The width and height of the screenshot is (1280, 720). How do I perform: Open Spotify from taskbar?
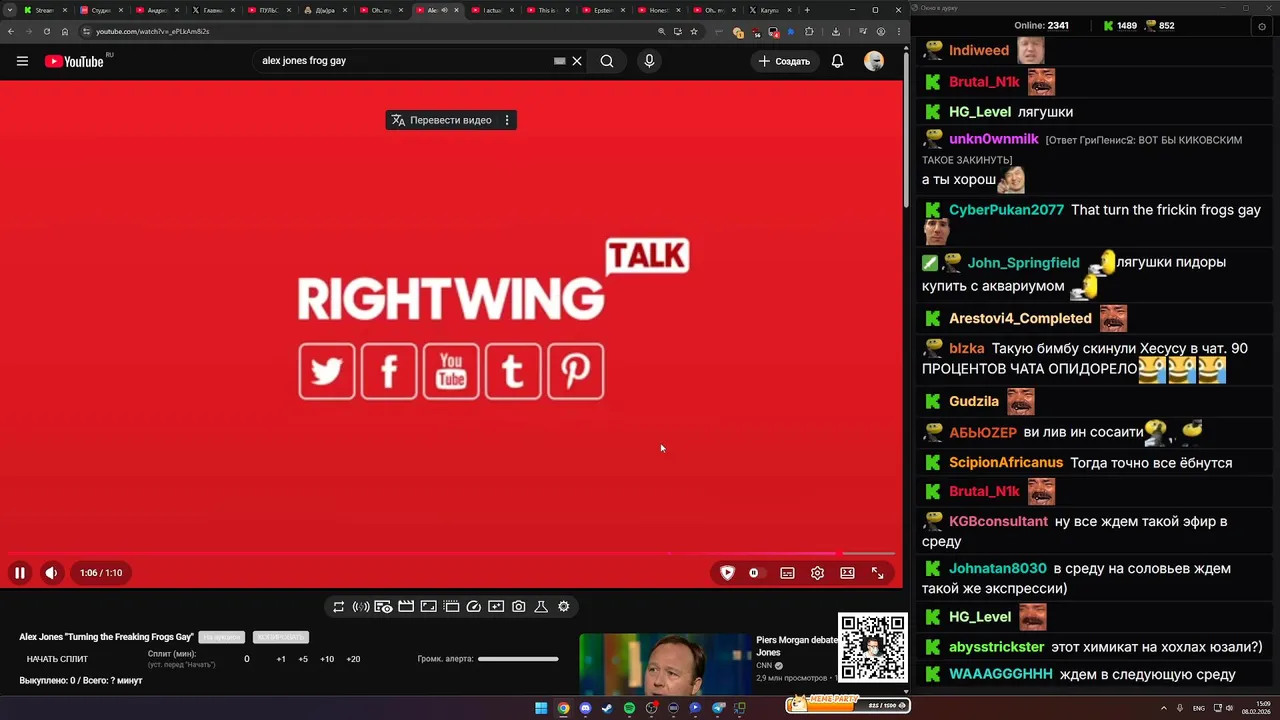tap(629, 708)
